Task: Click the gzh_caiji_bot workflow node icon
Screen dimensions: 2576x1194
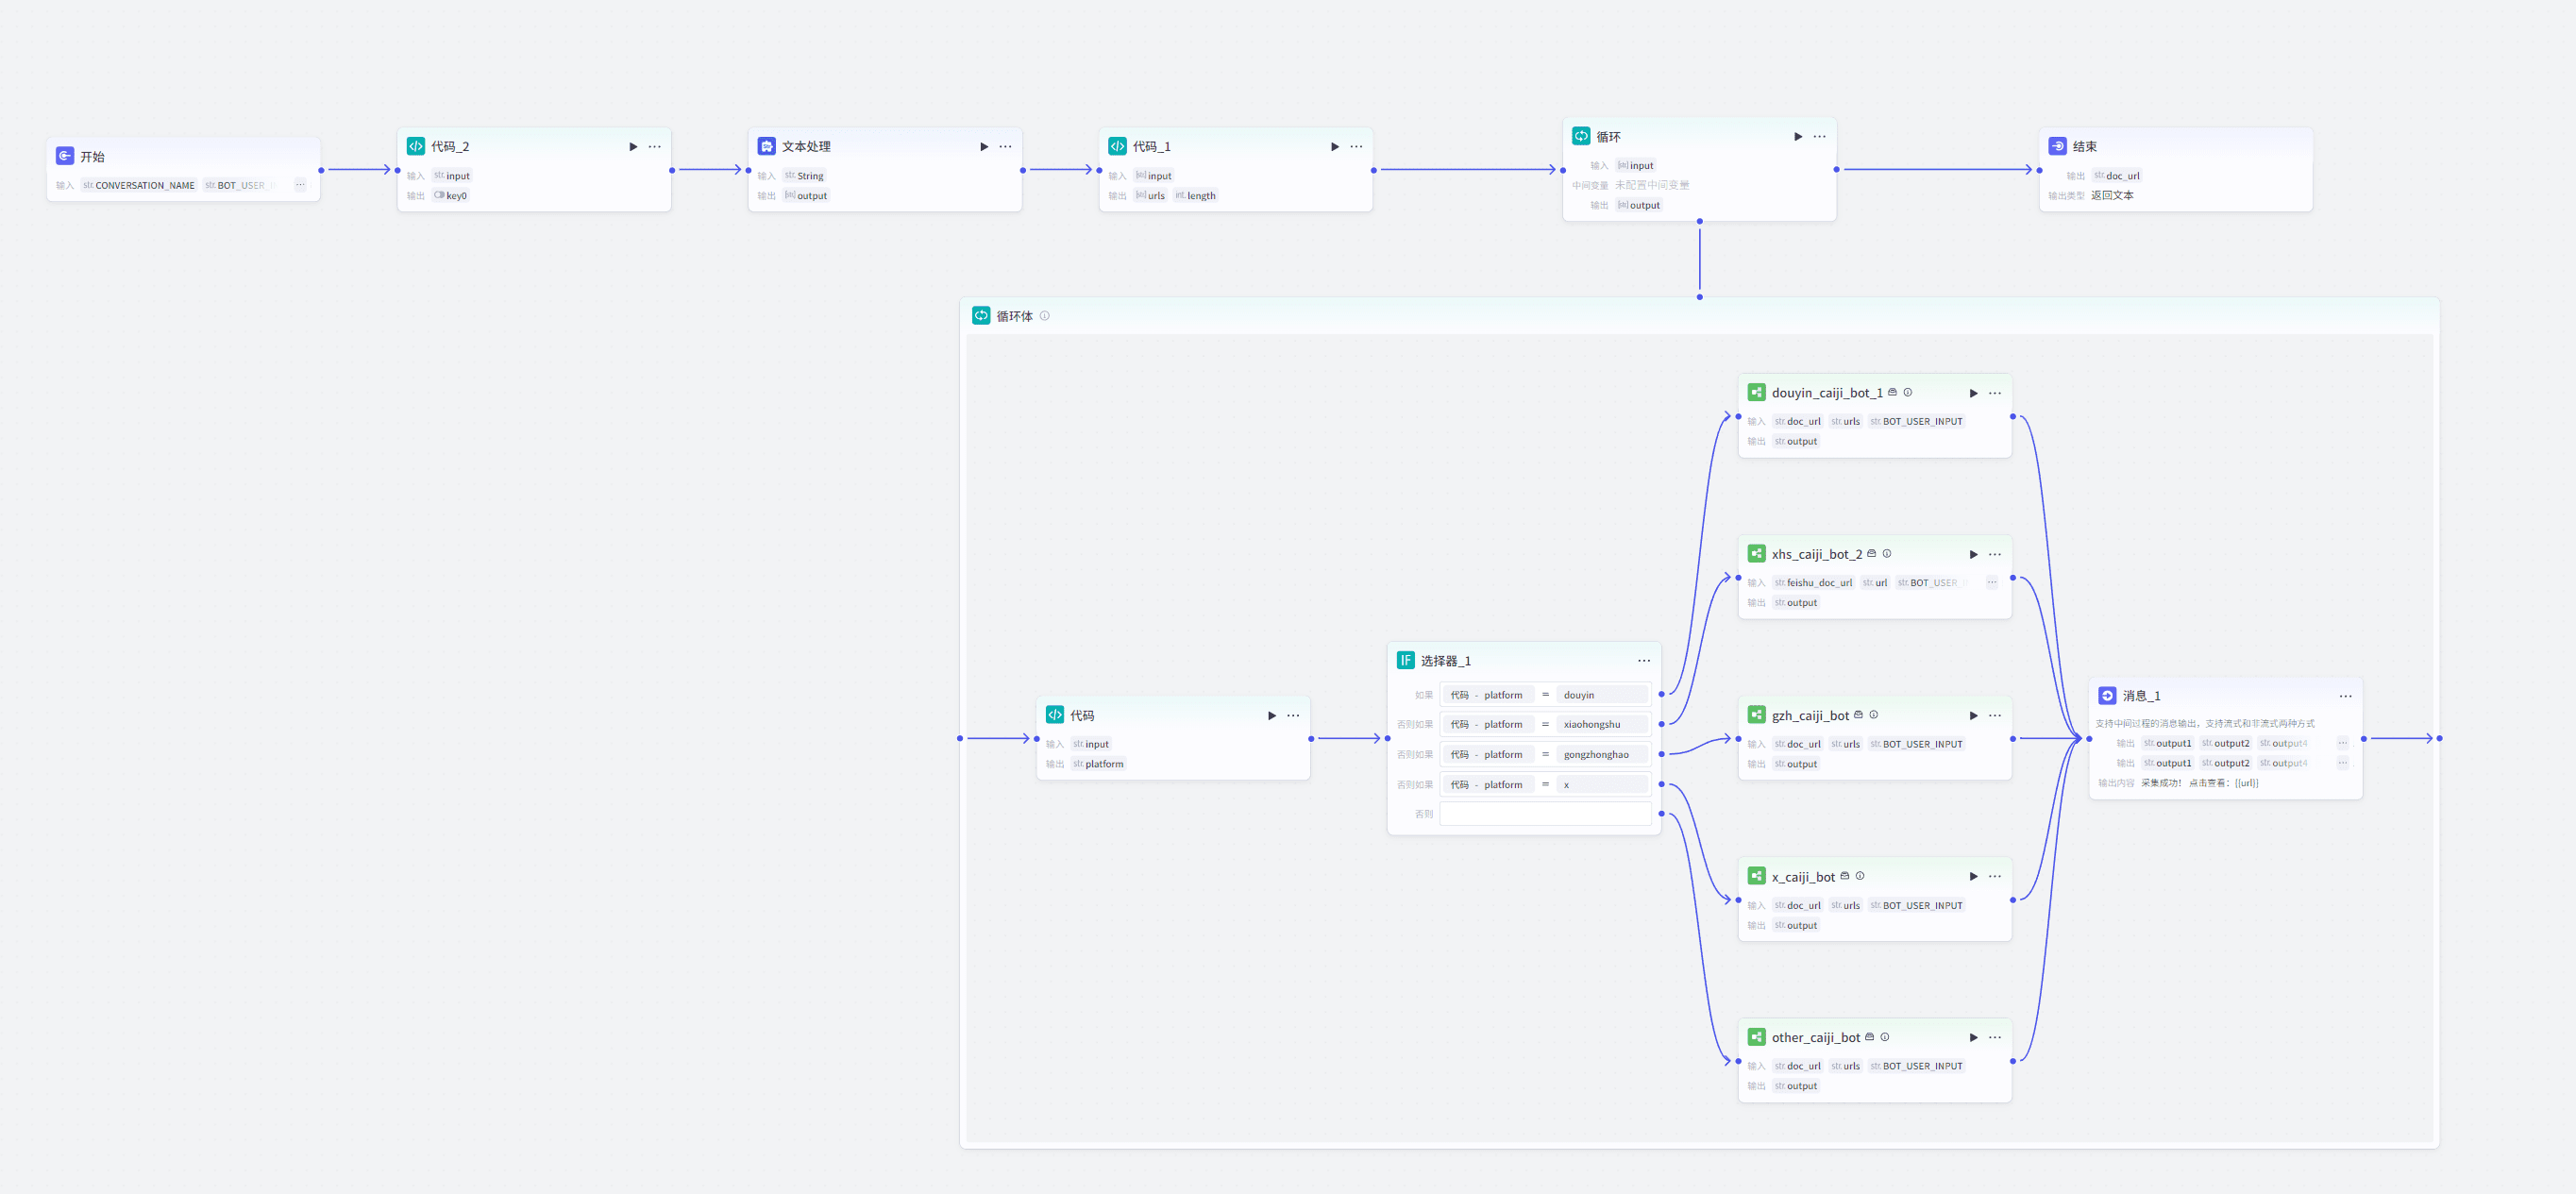Action: coord(1756,715)
